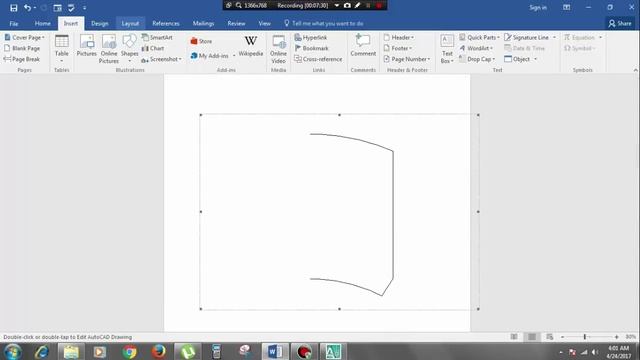Switch to Print Layout view in status bar

(x=532, y=337)
